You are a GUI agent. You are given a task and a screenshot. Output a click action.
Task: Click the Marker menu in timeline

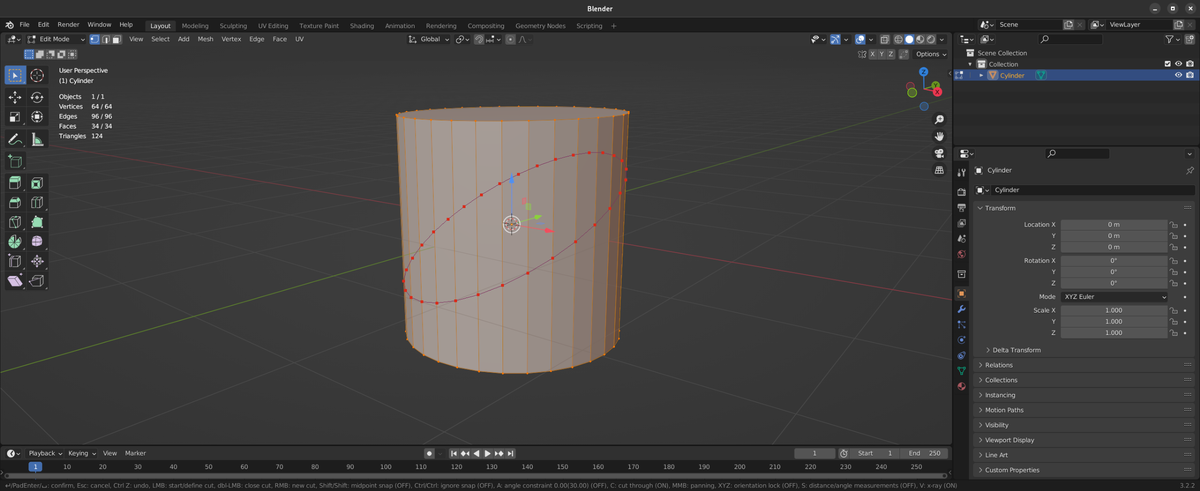[x=135, y=453]
